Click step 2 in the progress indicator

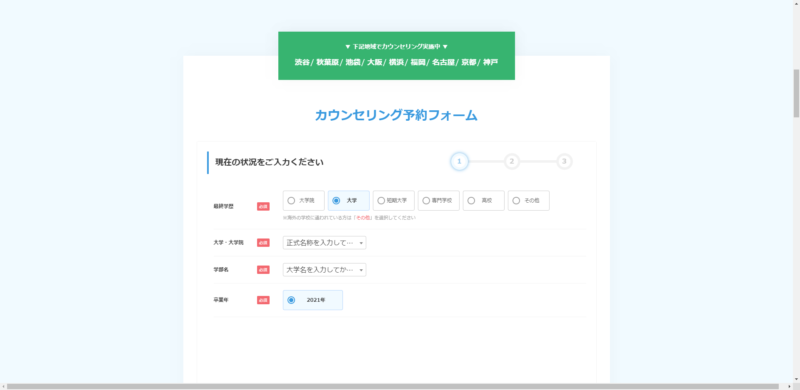(512, 161)
